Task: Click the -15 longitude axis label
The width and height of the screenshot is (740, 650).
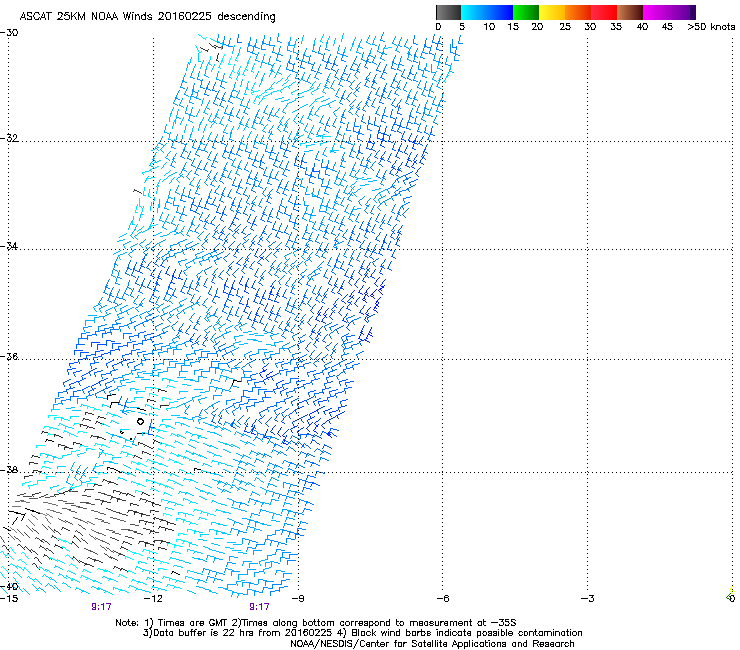Action: pos(9,599)
